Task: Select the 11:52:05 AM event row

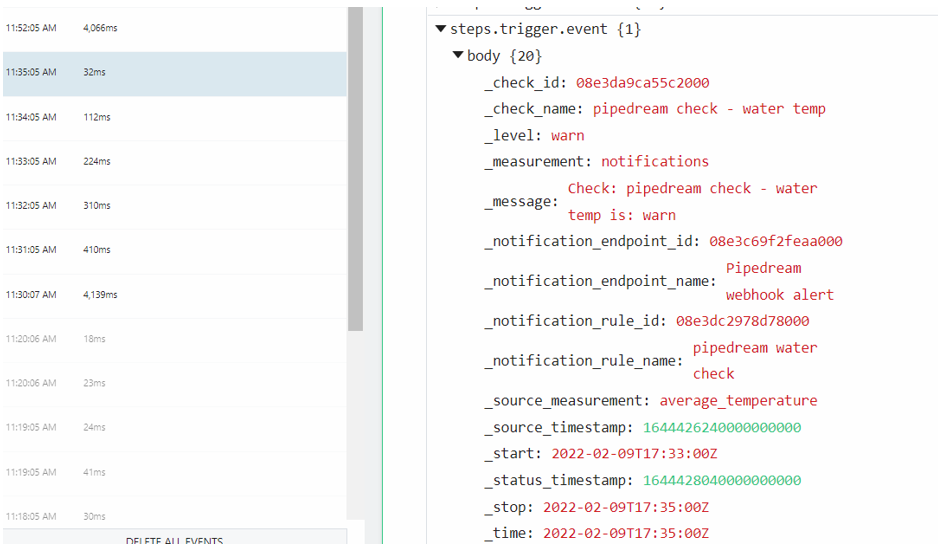Action: coord(175,29)
